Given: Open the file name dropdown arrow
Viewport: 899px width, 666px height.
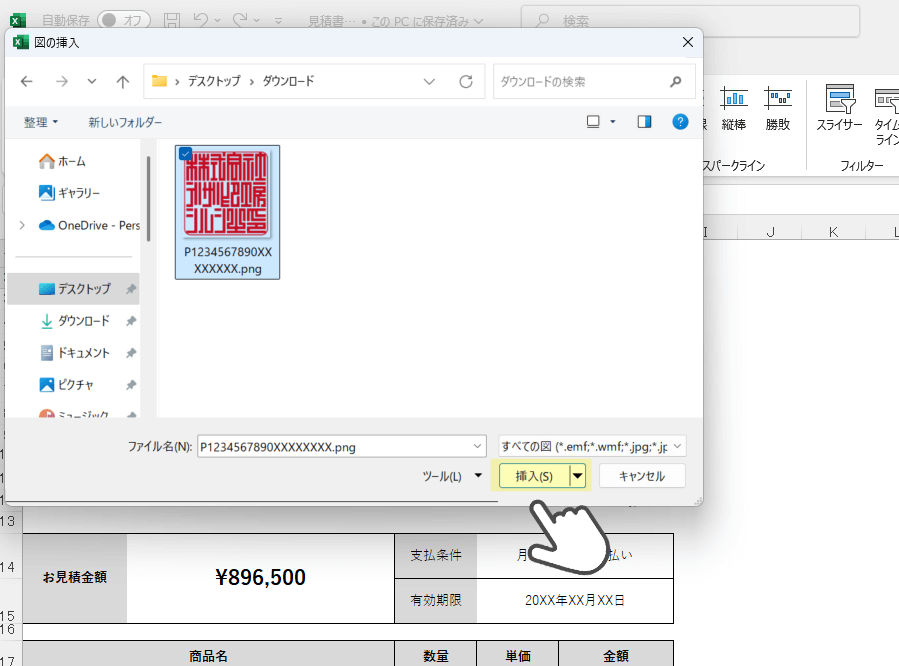Looking at the screenshot, I should point(477,446).
